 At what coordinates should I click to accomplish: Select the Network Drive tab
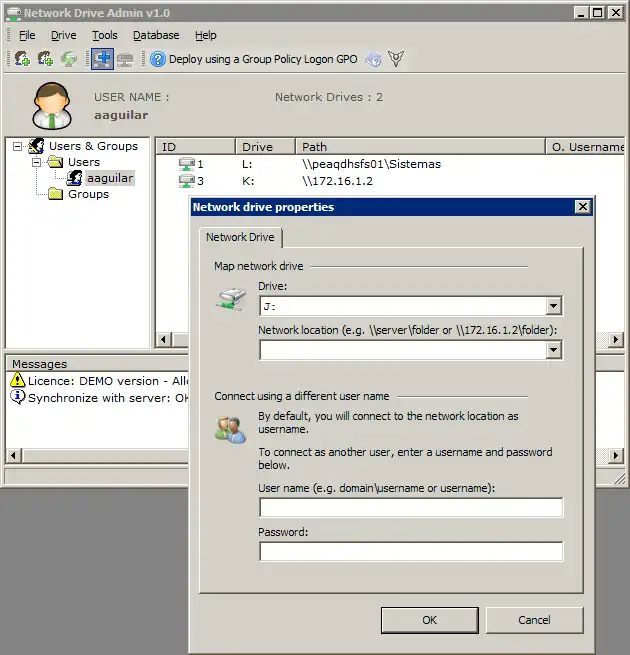point(240,237)
